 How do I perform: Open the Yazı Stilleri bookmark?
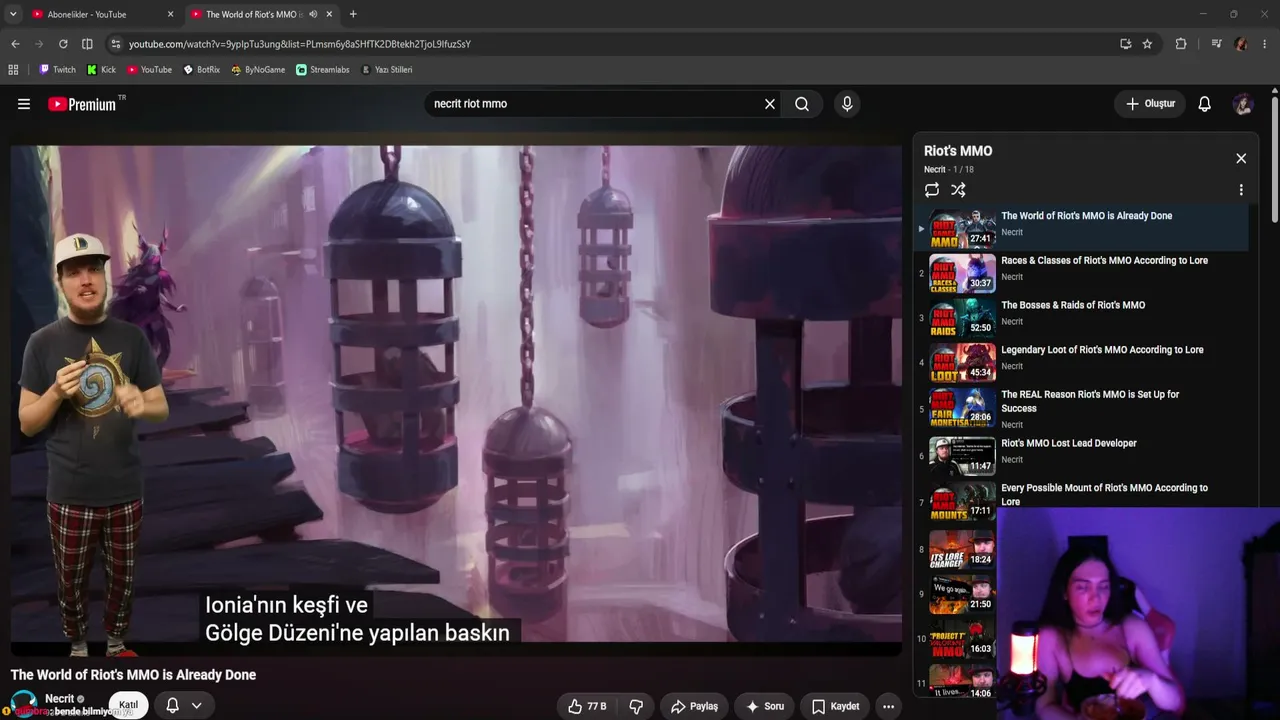[x=386, y=70]
